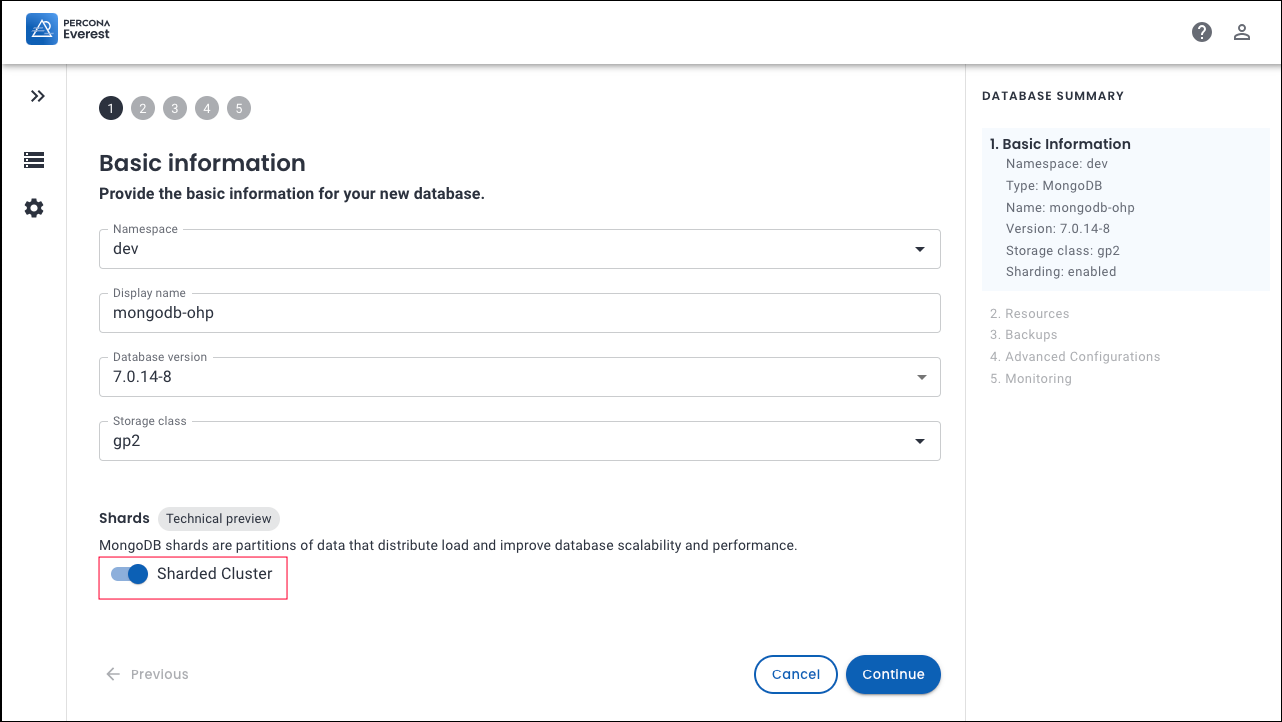Open the user account profile icon
Viewport: 1282px width, 722px height.
pos(1242,32)
